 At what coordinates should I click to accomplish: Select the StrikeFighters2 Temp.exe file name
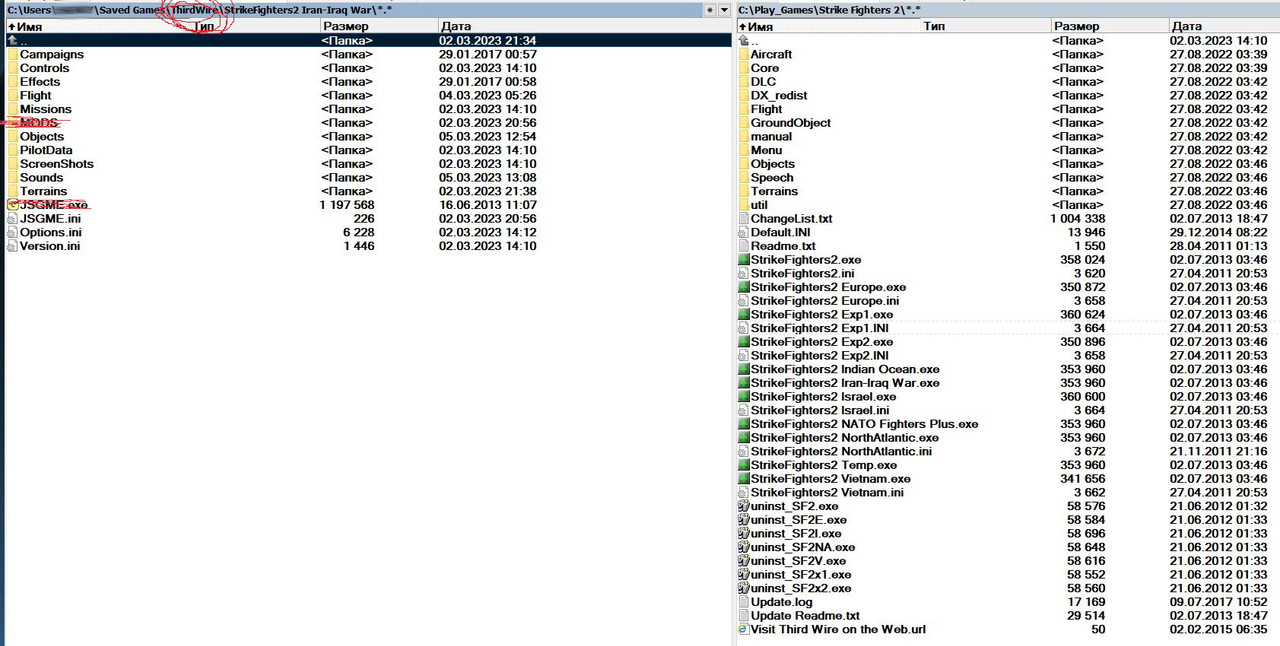pyautogui.click(x=824, y=465)
